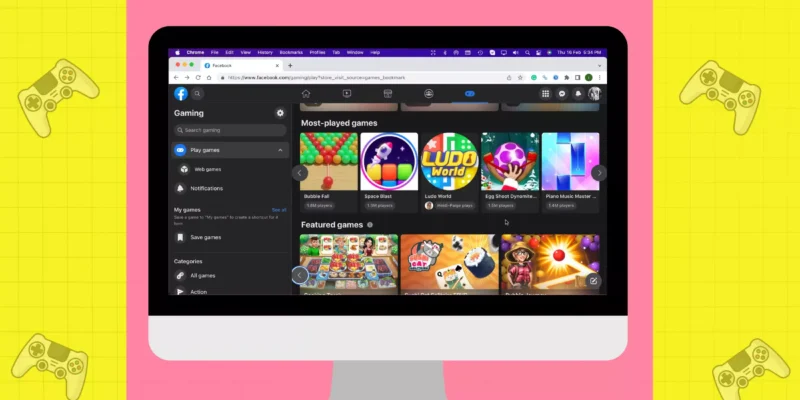Open the account profile picture
The width and height of the screenshot is (800, 400).
tap(594, 94)
